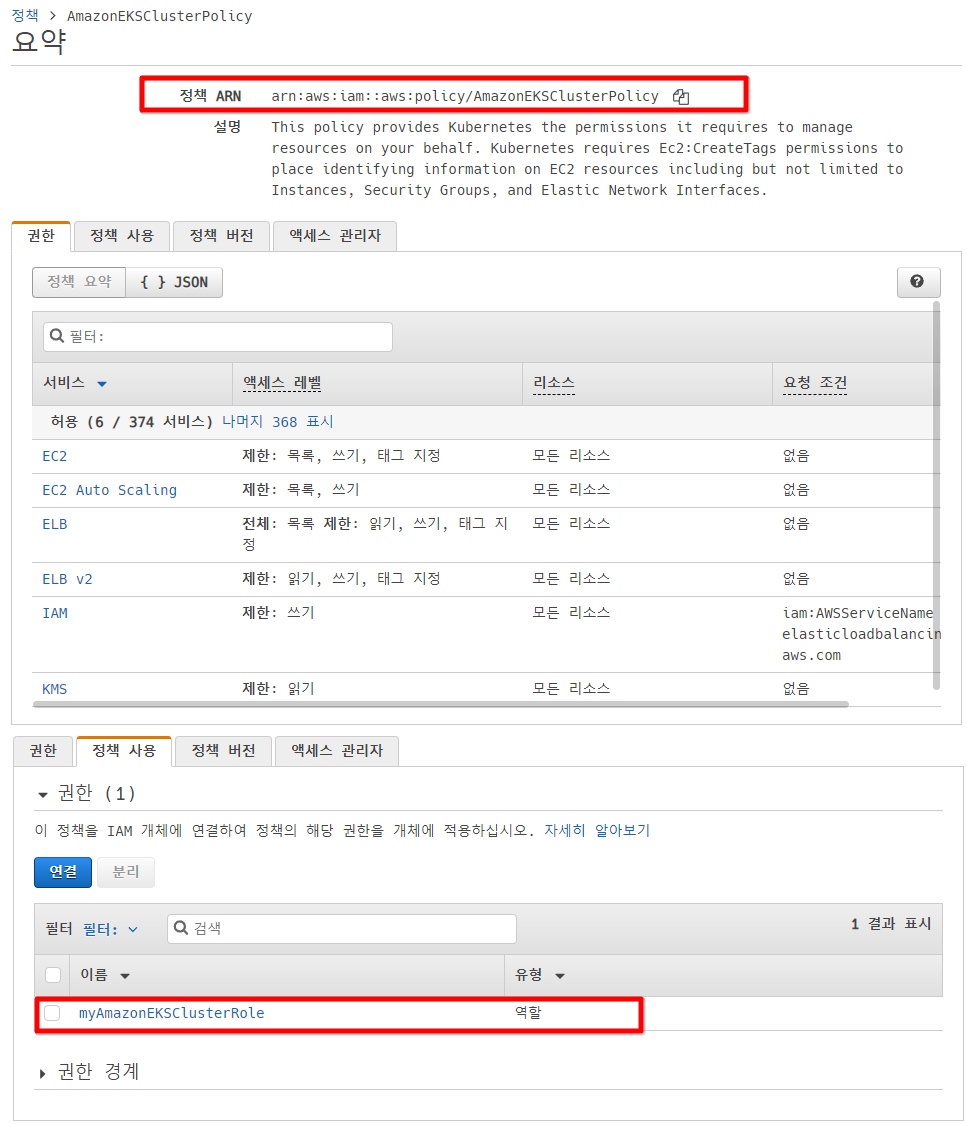Sort by the 서비스 column arrow
Image resolution: width=967 pixels, height=1124 pixels.
coord(102,384)
